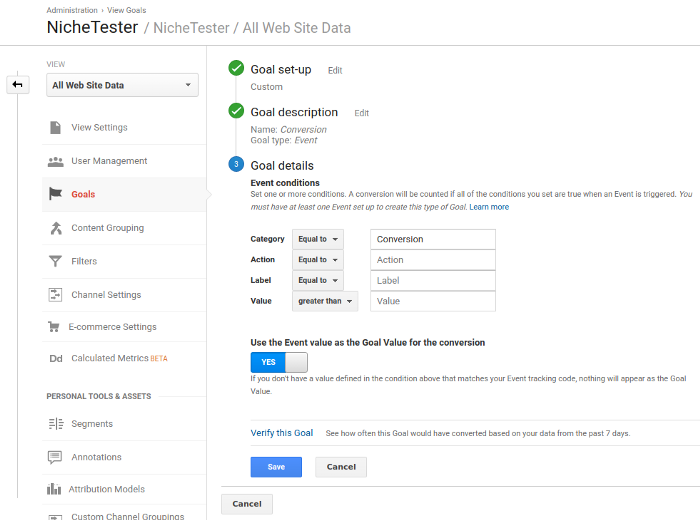Image resolution: width=700 pixels, height=520 pixels.
Task: Click the Goal set-up heading
Action: [281, 70]
